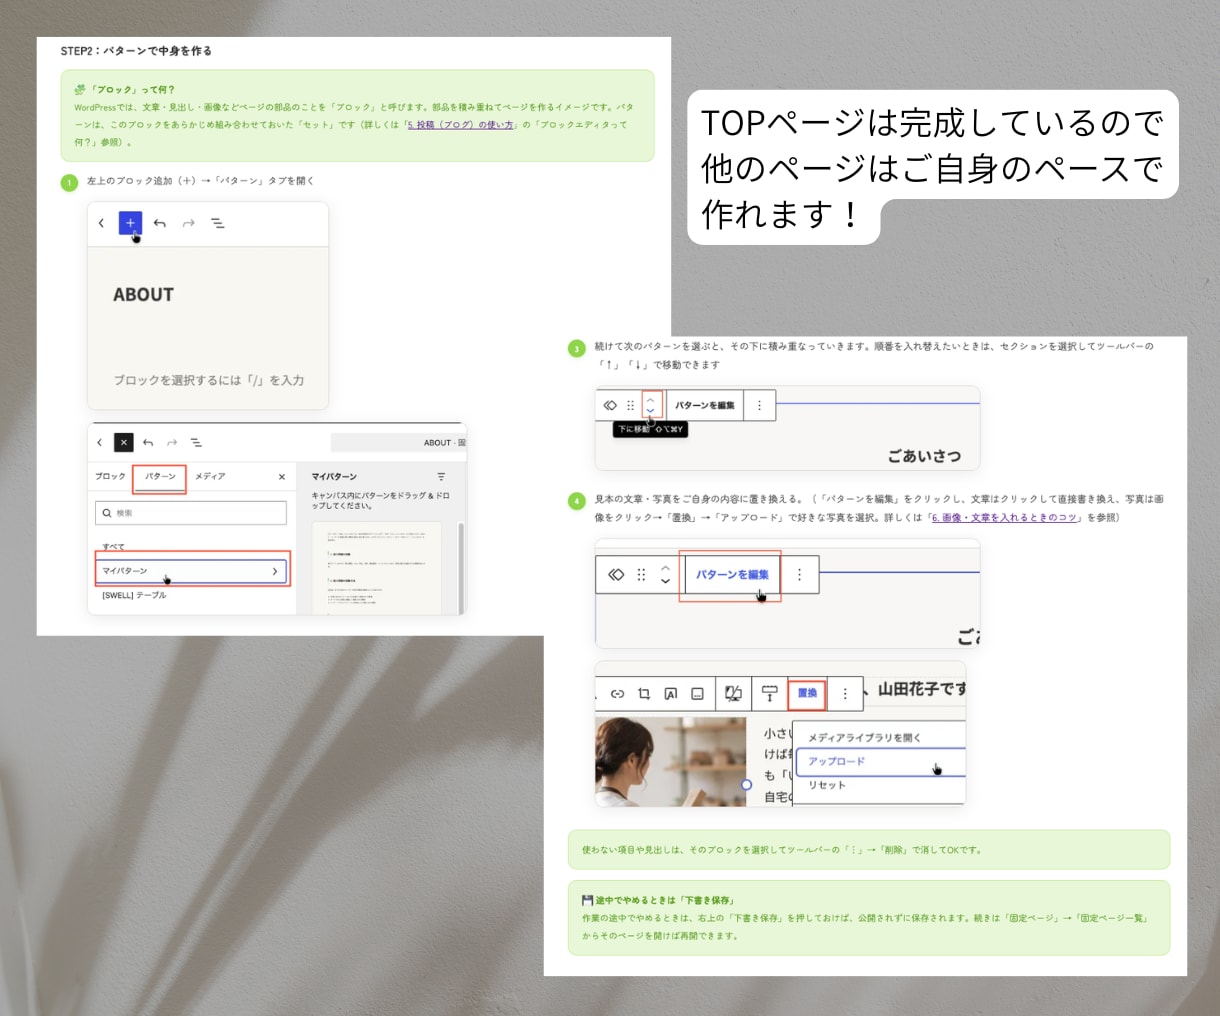Image resolution: width=1220 pixels, height=1016 pixels.
Task: Click the woman photo in the image block
Action: pyautogui.click(x=671, y=761)
